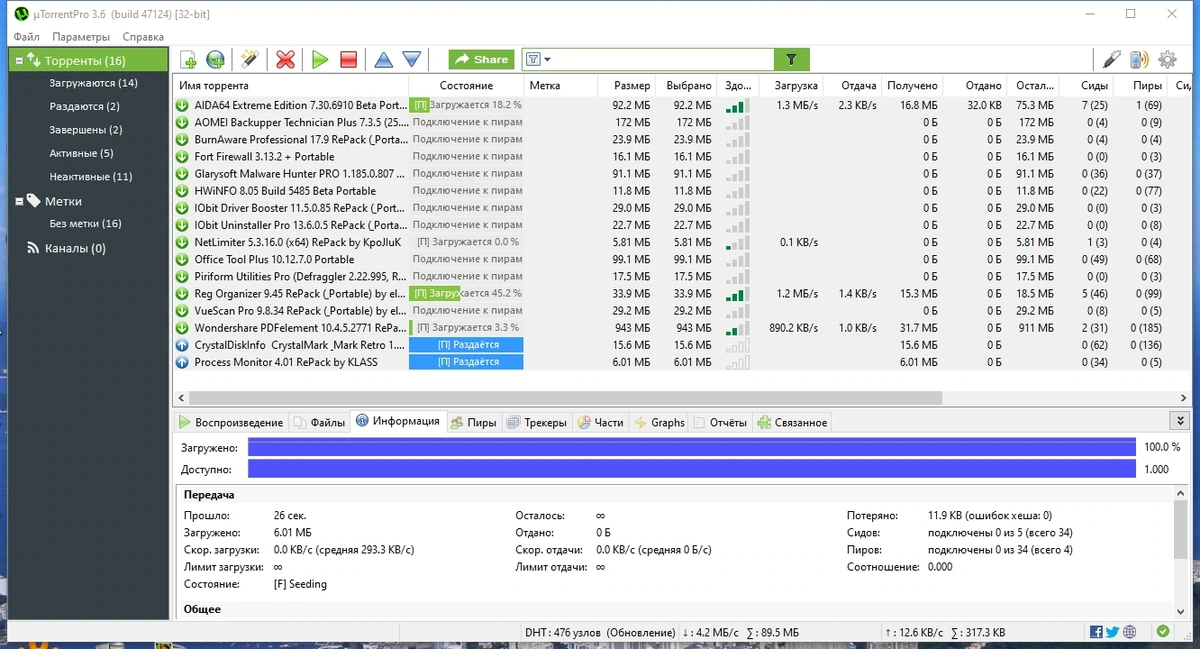
Task: Switch to the Отчёты tab
Action: [x=720, y=422]
